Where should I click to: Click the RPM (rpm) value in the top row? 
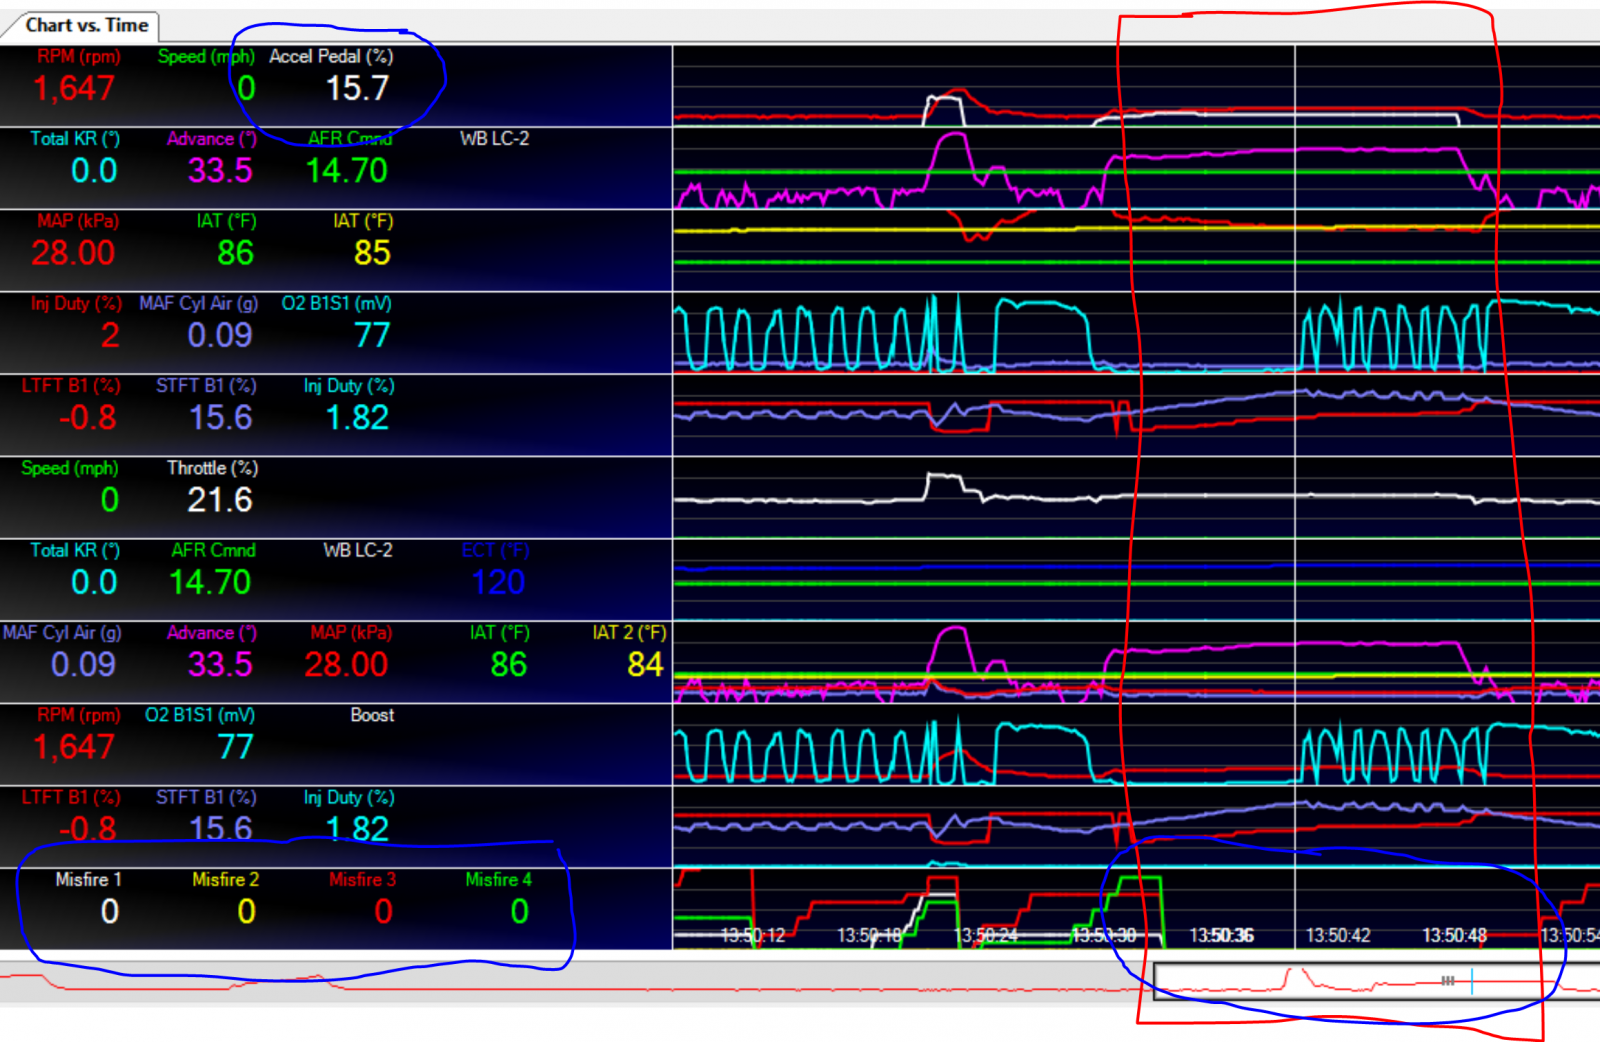tap(74, 88)
